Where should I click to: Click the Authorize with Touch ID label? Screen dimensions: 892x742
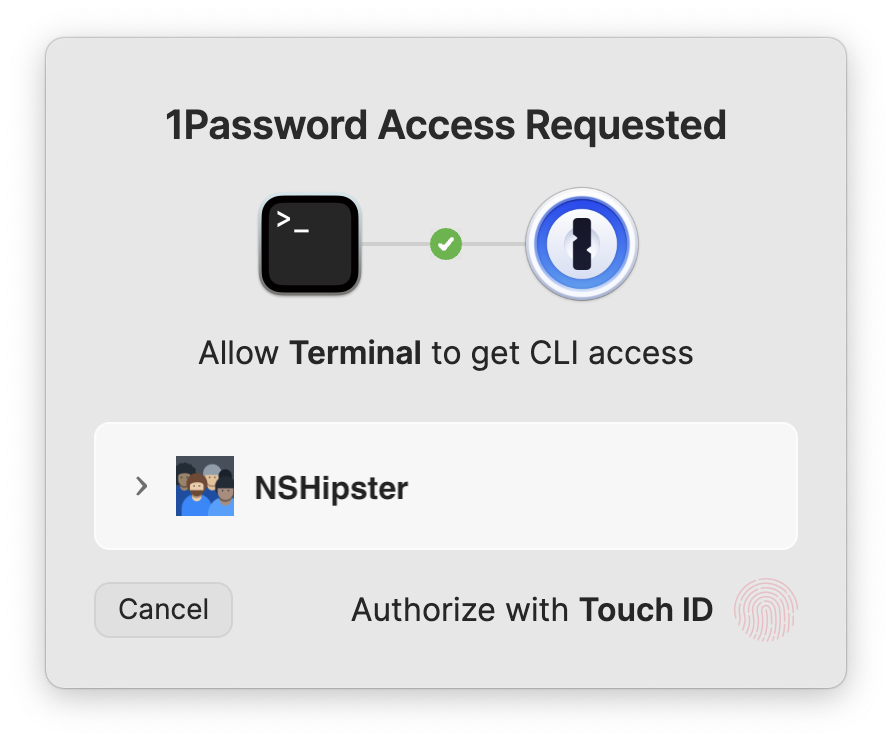point(532,610)
